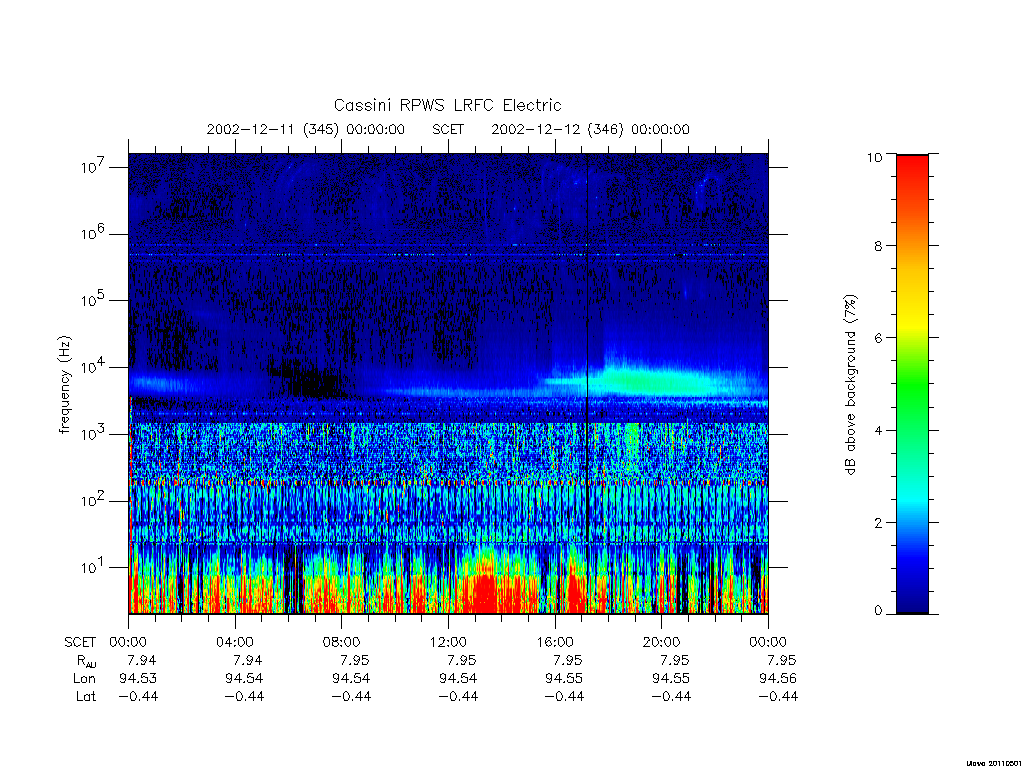Click the 04:00 SCET time tick label
Screen dimensions: 1024x768
click(x=234, y=642)
